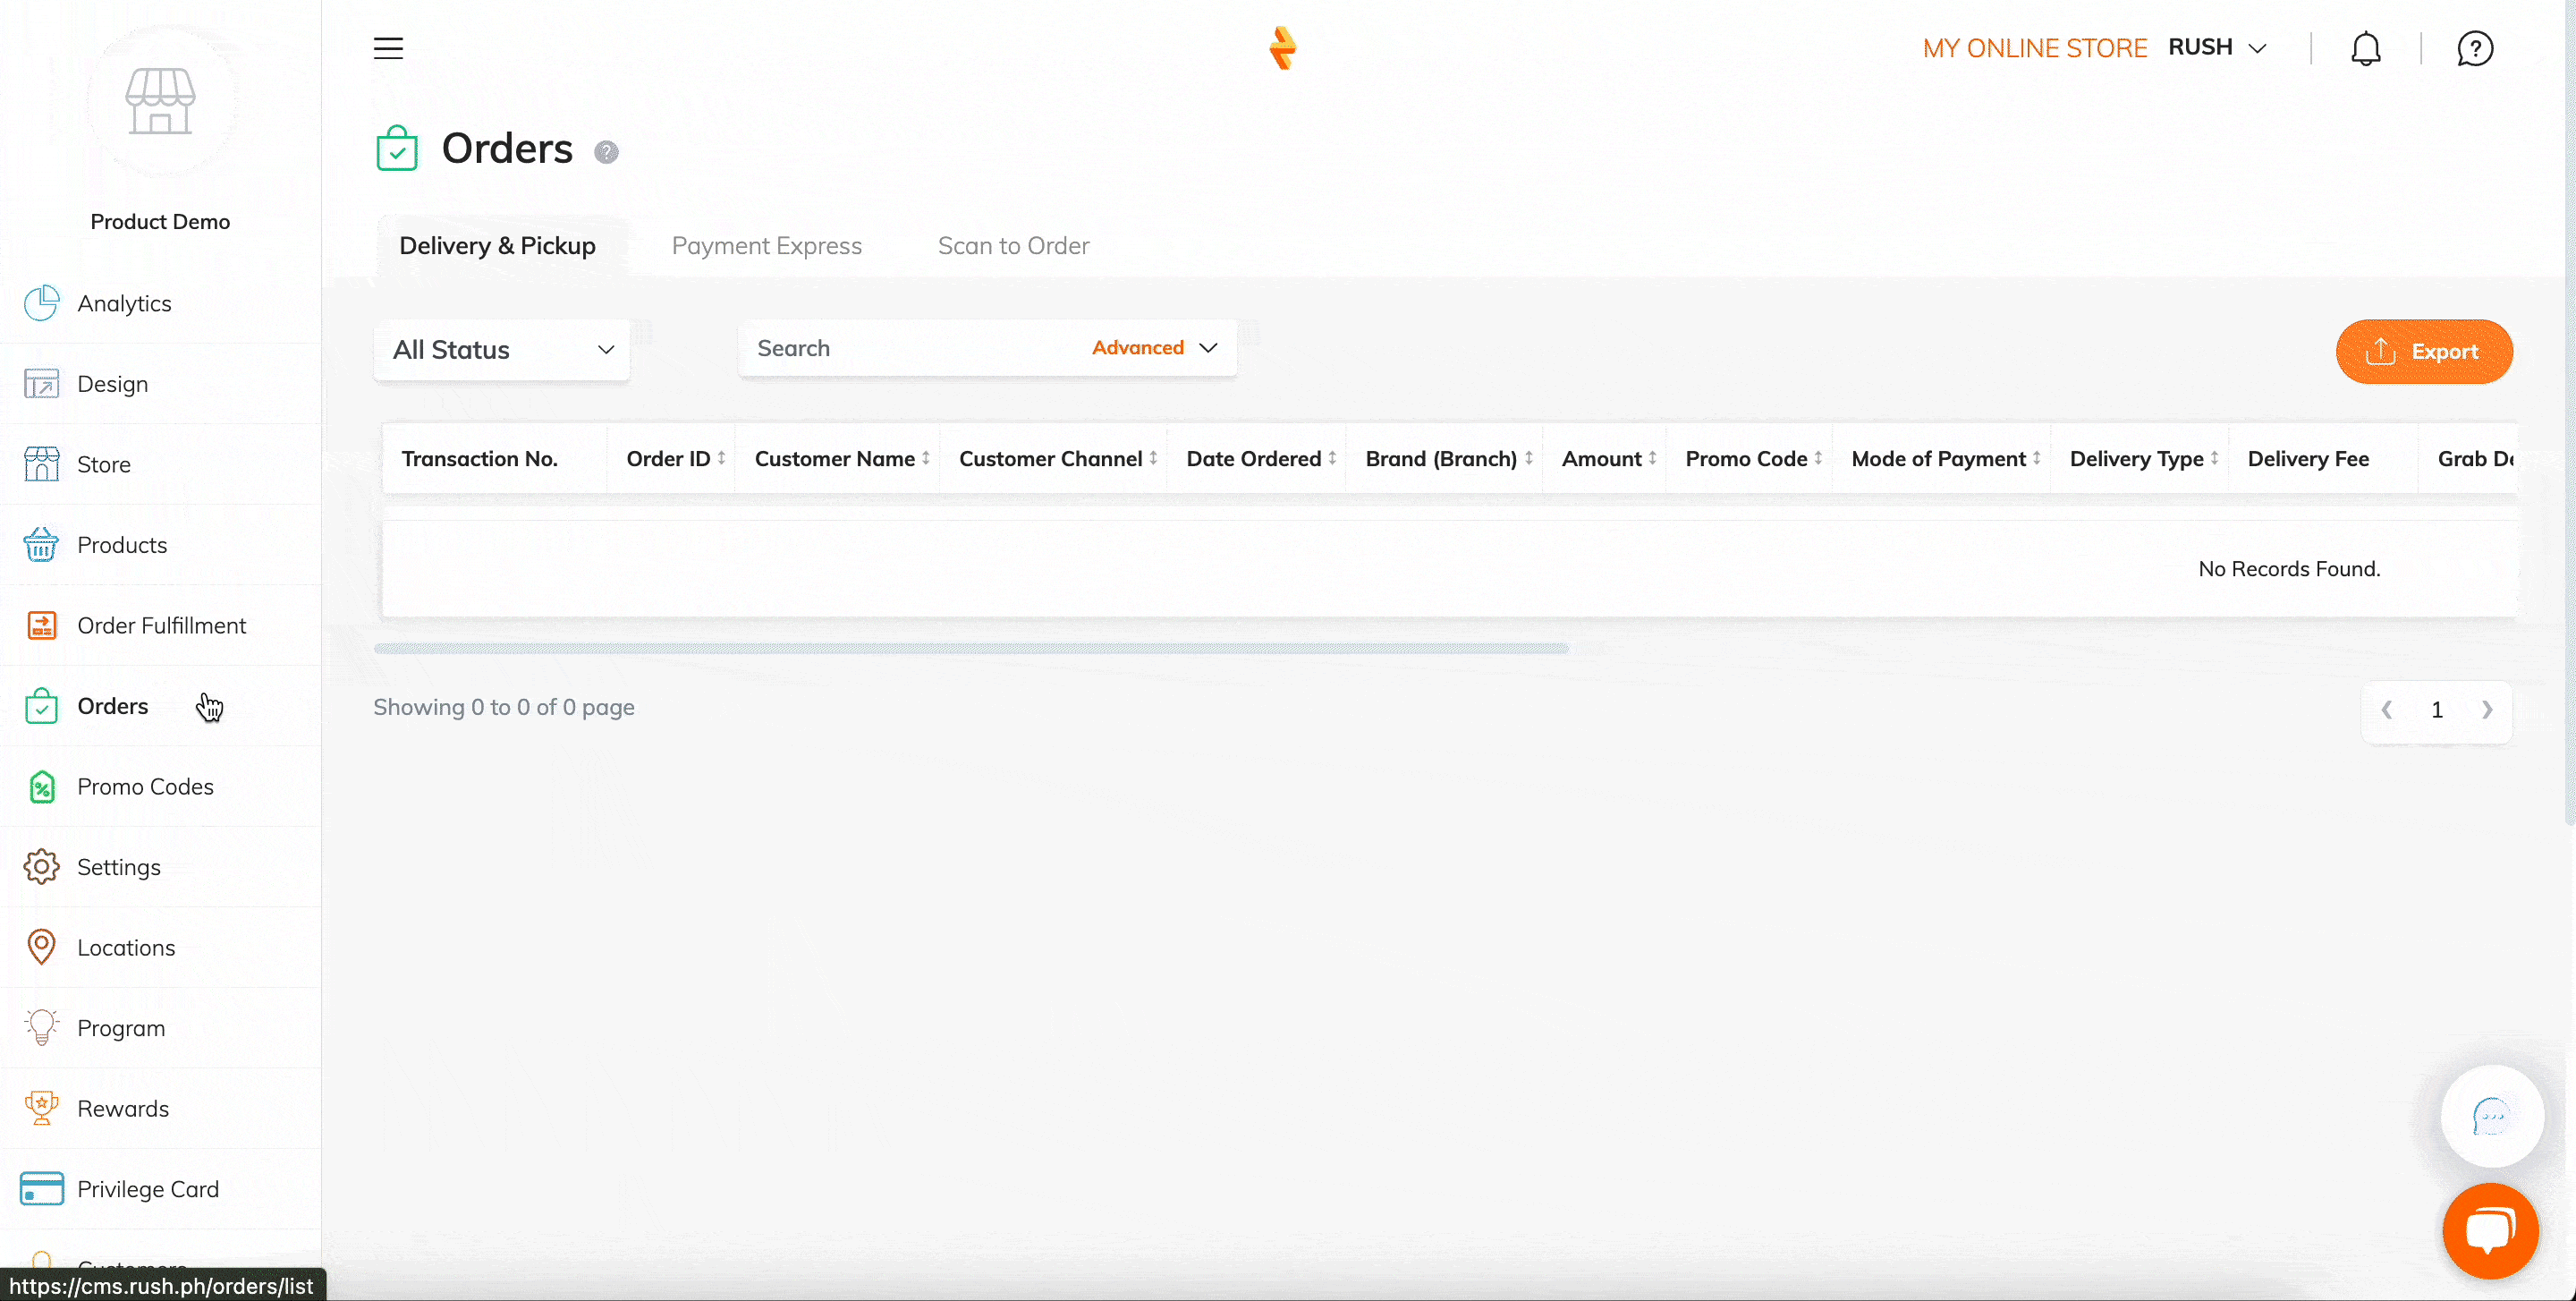Click the Product Demo store name
Screen dimensions: 2576x1301
tap(160, 222)
